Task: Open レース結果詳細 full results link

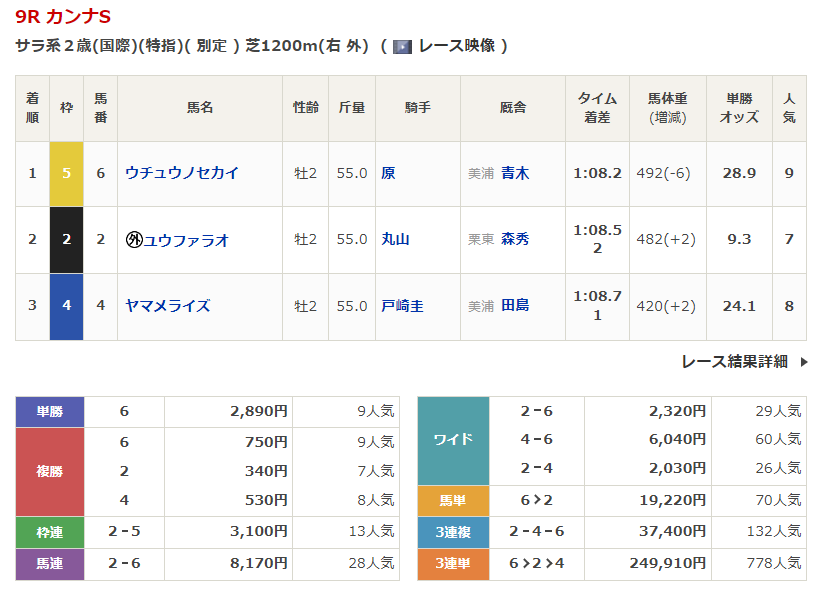Action: (734, 362)
